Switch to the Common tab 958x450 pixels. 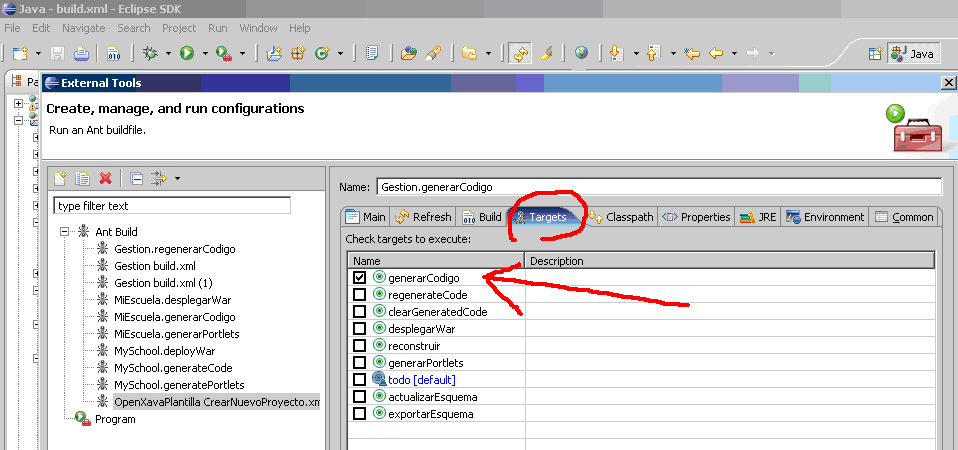pos(904,217)
